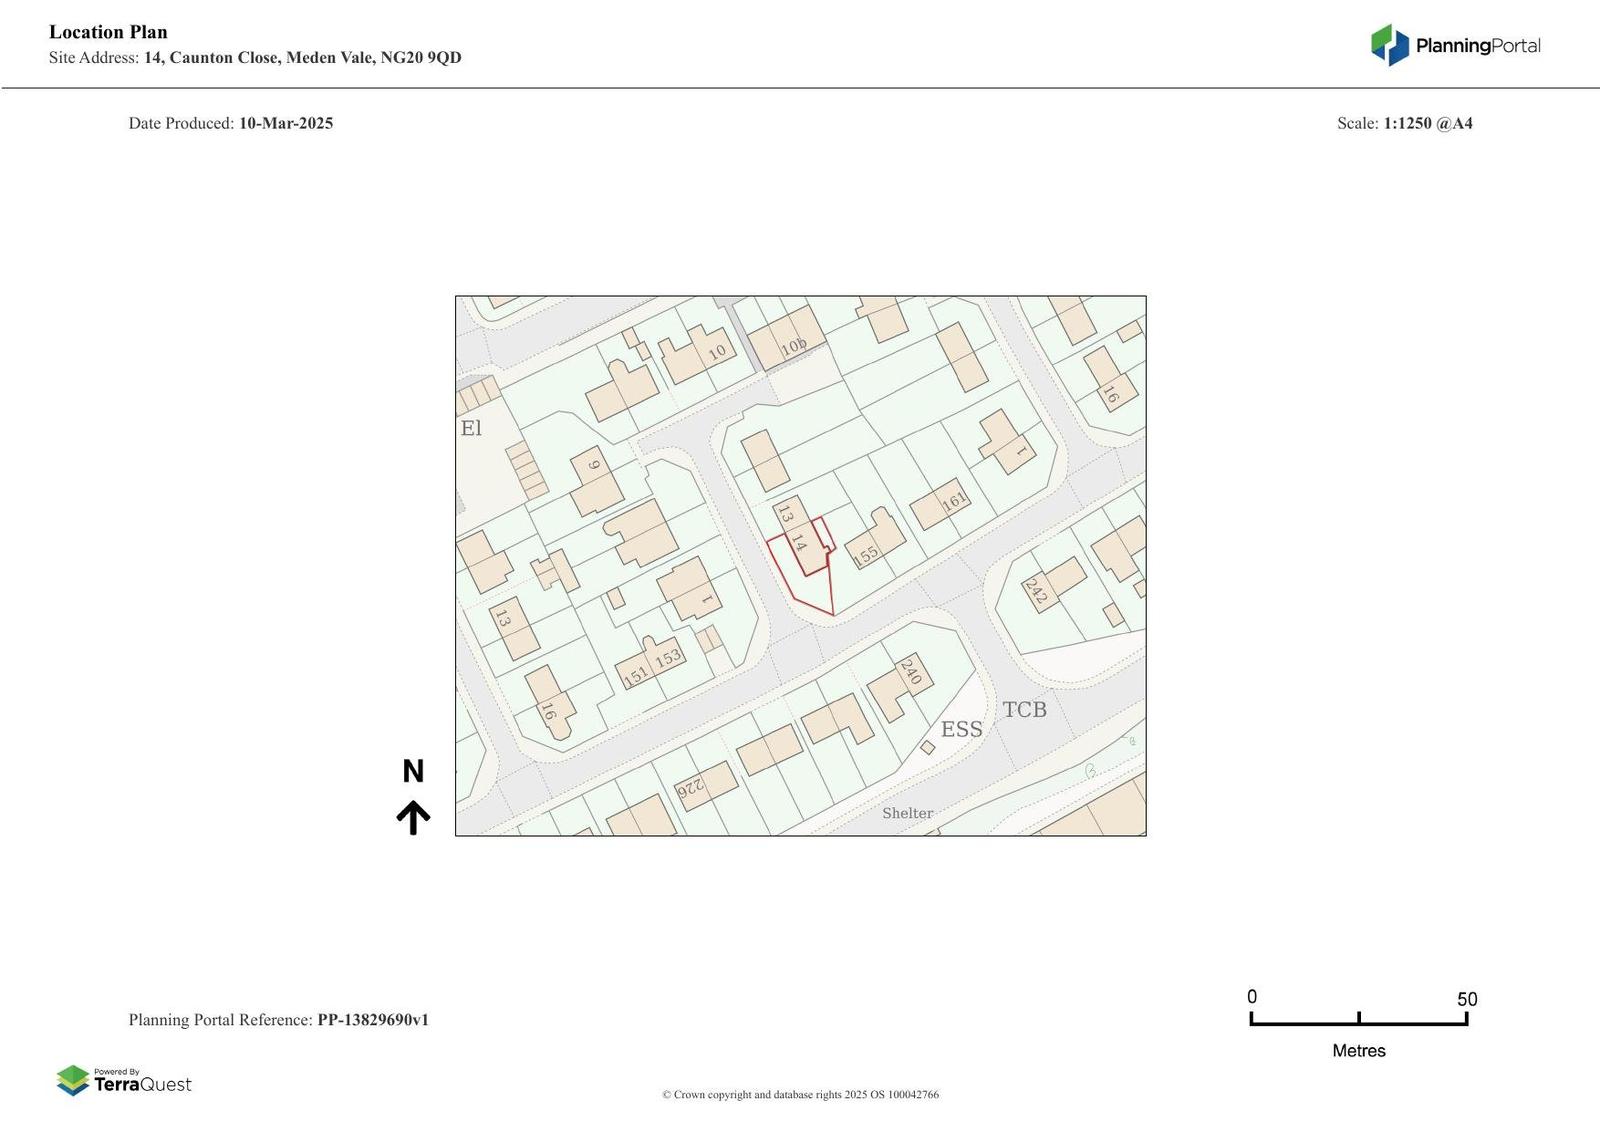Click house number 14 on map
The height and width of the screenshot is (1132, 1600).
pos(798,543)
